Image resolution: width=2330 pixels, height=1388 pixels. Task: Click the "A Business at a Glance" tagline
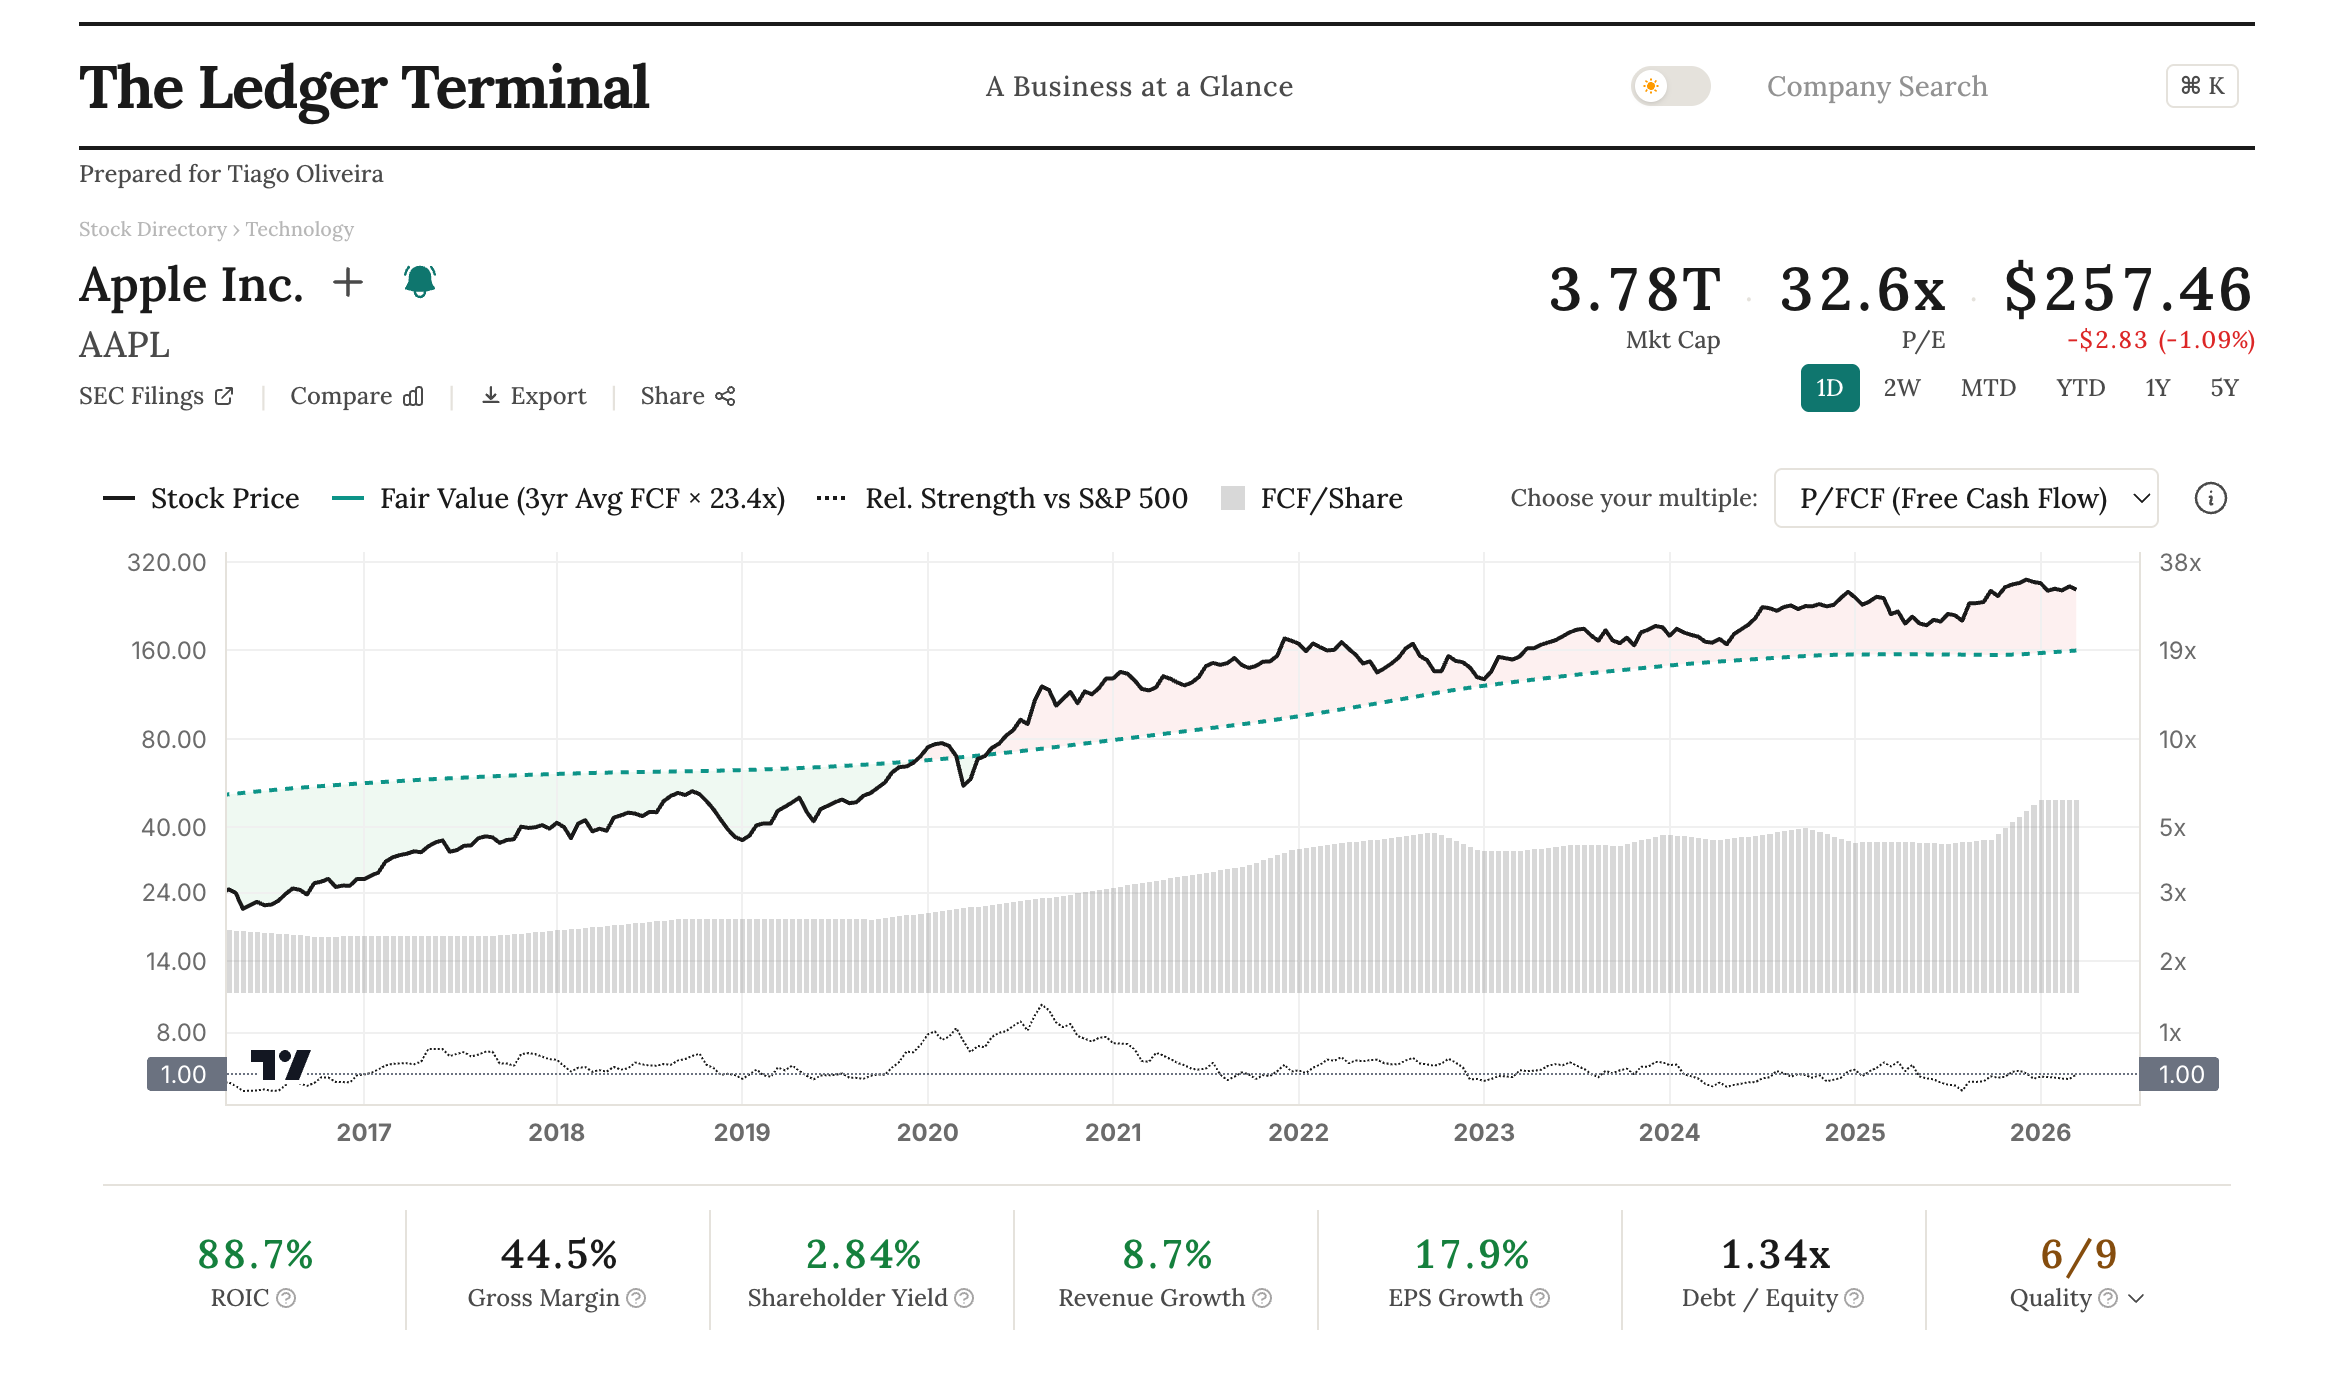tap(1139, 86)
